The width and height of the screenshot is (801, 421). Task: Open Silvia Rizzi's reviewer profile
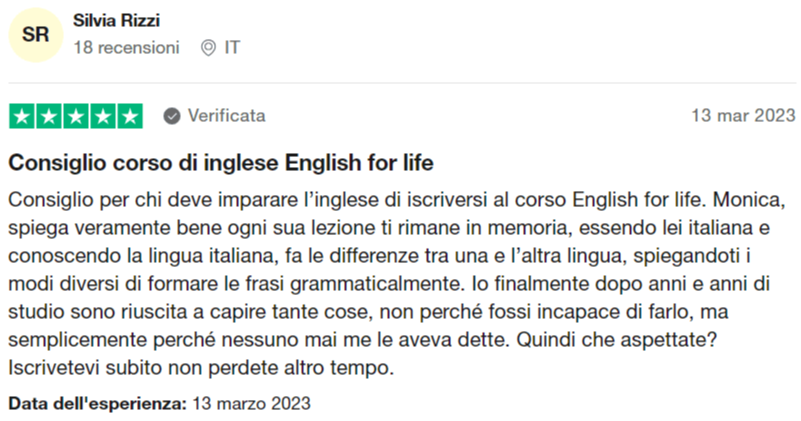pos(116,20)
